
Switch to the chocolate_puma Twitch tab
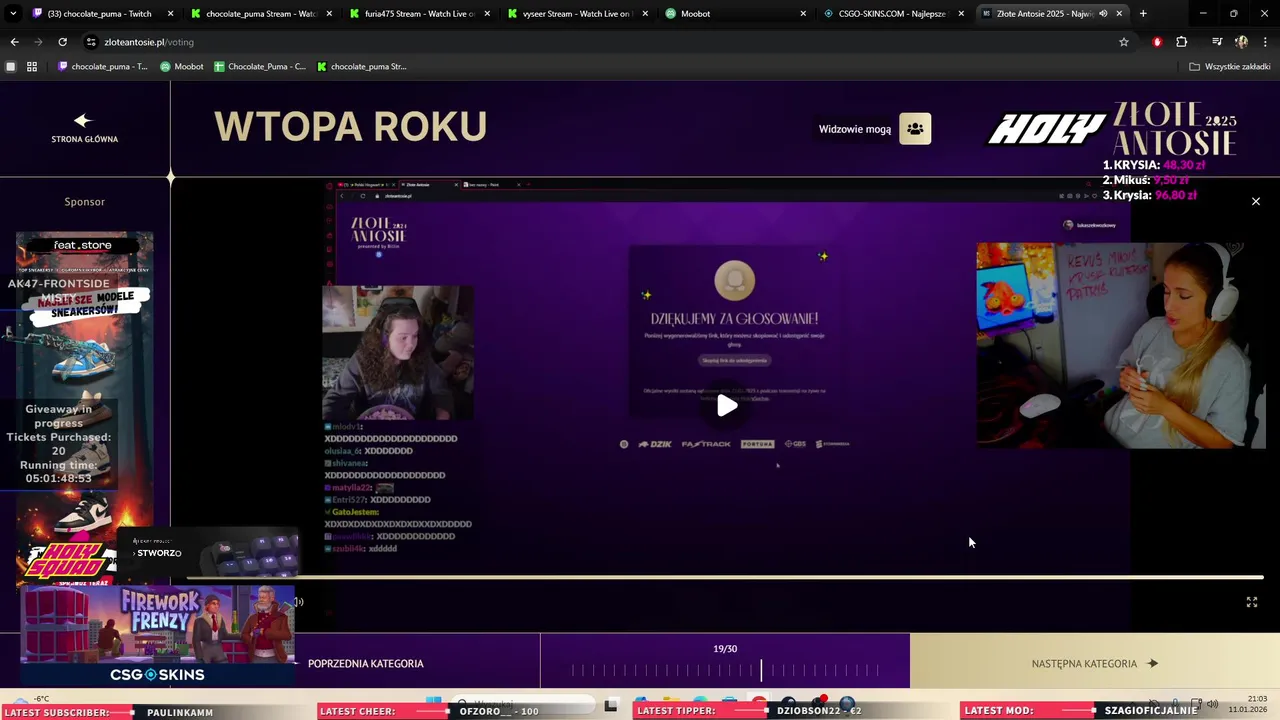tap(104, 14)
